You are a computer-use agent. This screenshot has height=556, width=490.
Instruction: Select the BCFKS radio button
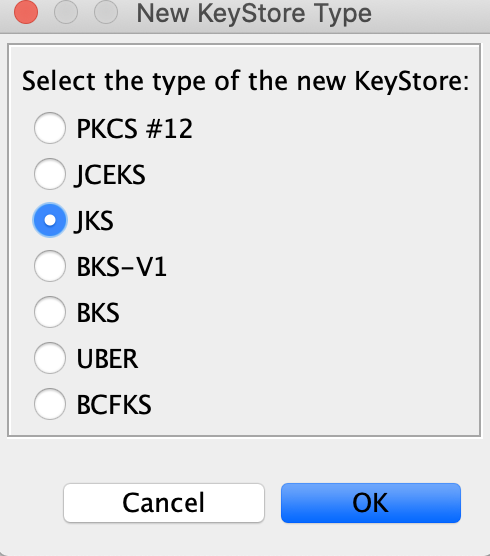point(50,405)
